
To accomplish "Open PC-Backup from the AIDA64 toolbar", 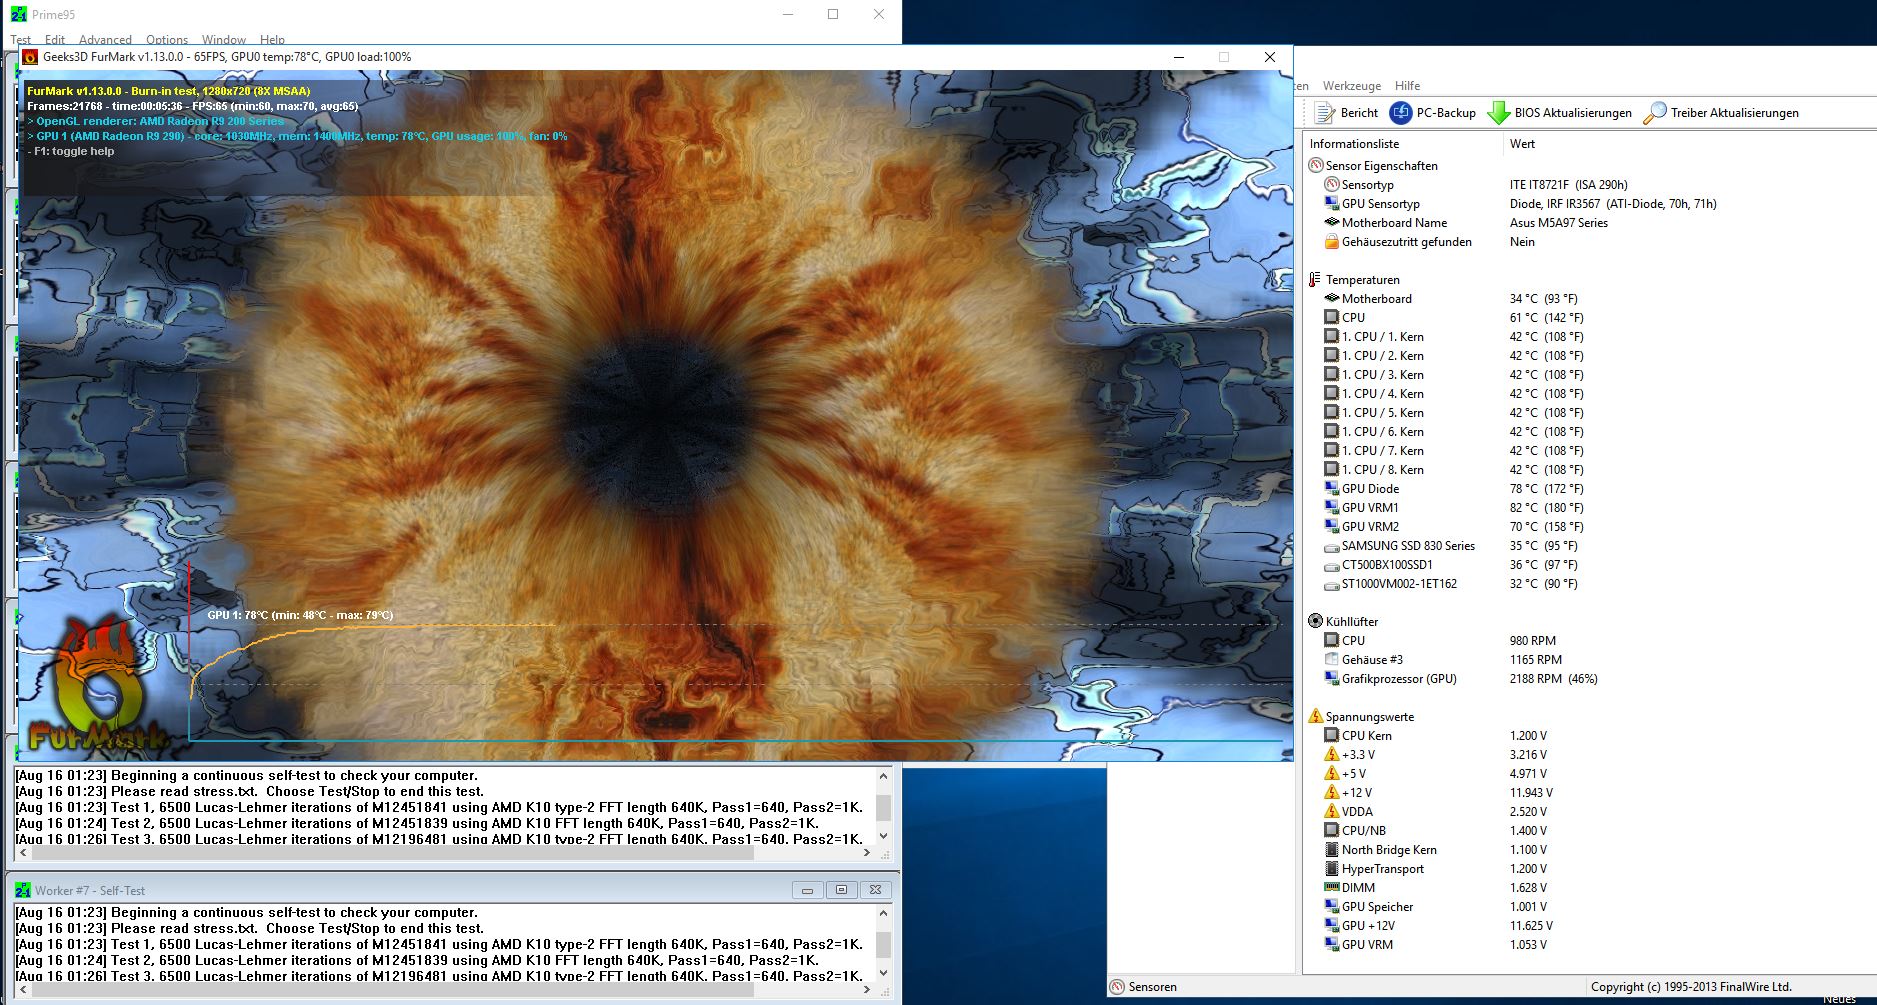I will tap(1433, 113).
